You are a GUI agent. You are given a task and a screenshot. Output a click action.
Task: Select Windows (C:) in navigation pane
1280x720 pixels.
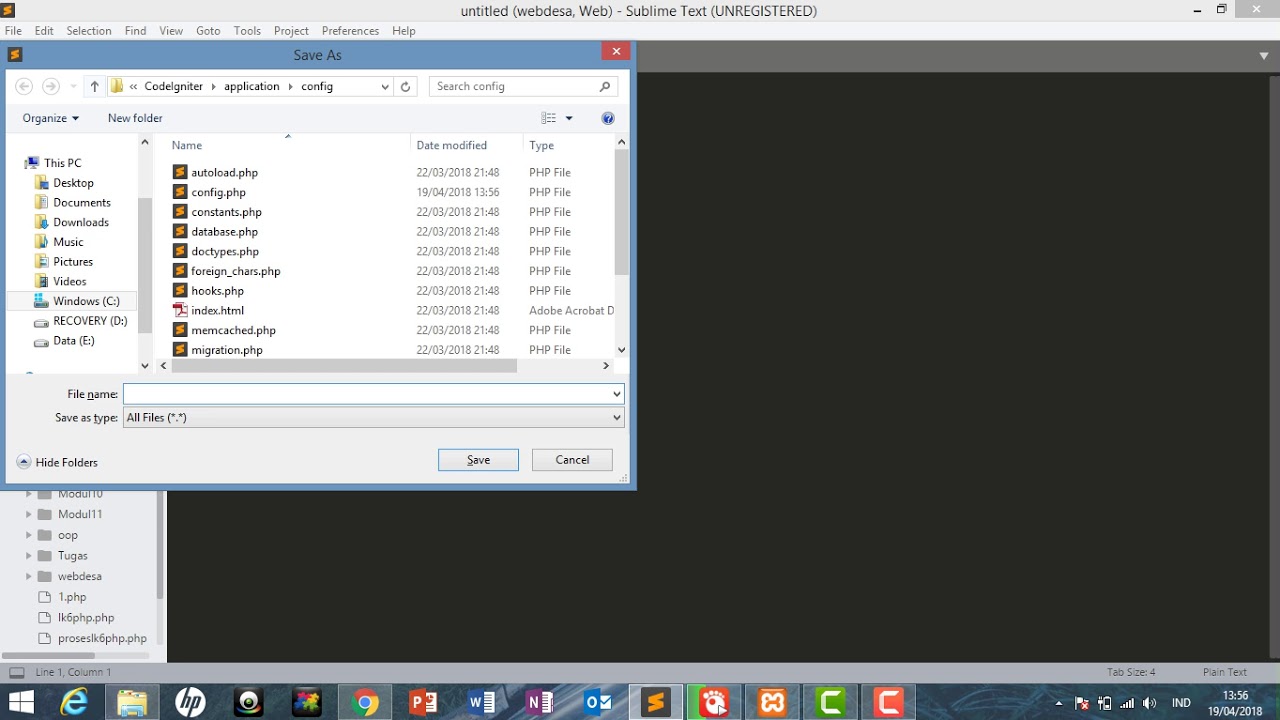pos(86,301)
